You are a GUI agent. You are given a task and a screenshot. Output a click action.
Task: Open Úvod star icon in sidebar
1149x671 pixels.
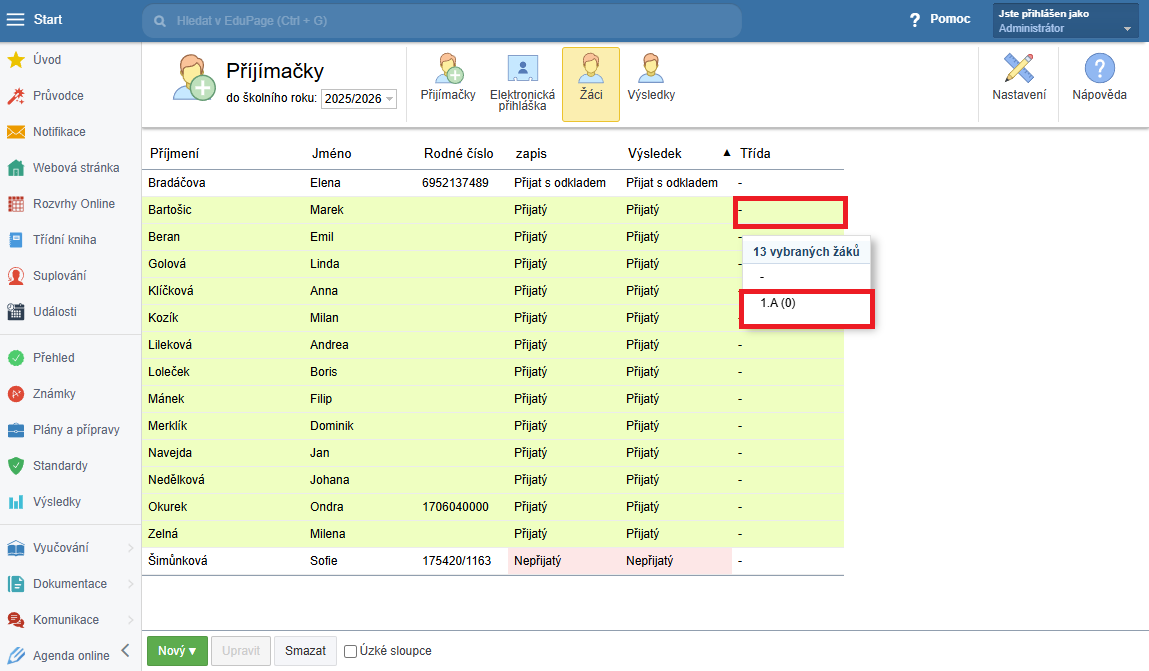click(x=15, y=60)
